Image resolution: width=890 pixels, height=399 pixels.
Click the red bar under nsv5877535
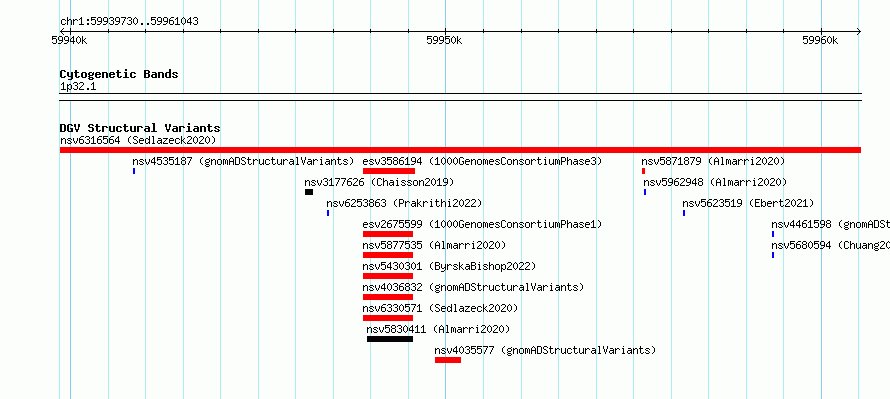[388, 255]
